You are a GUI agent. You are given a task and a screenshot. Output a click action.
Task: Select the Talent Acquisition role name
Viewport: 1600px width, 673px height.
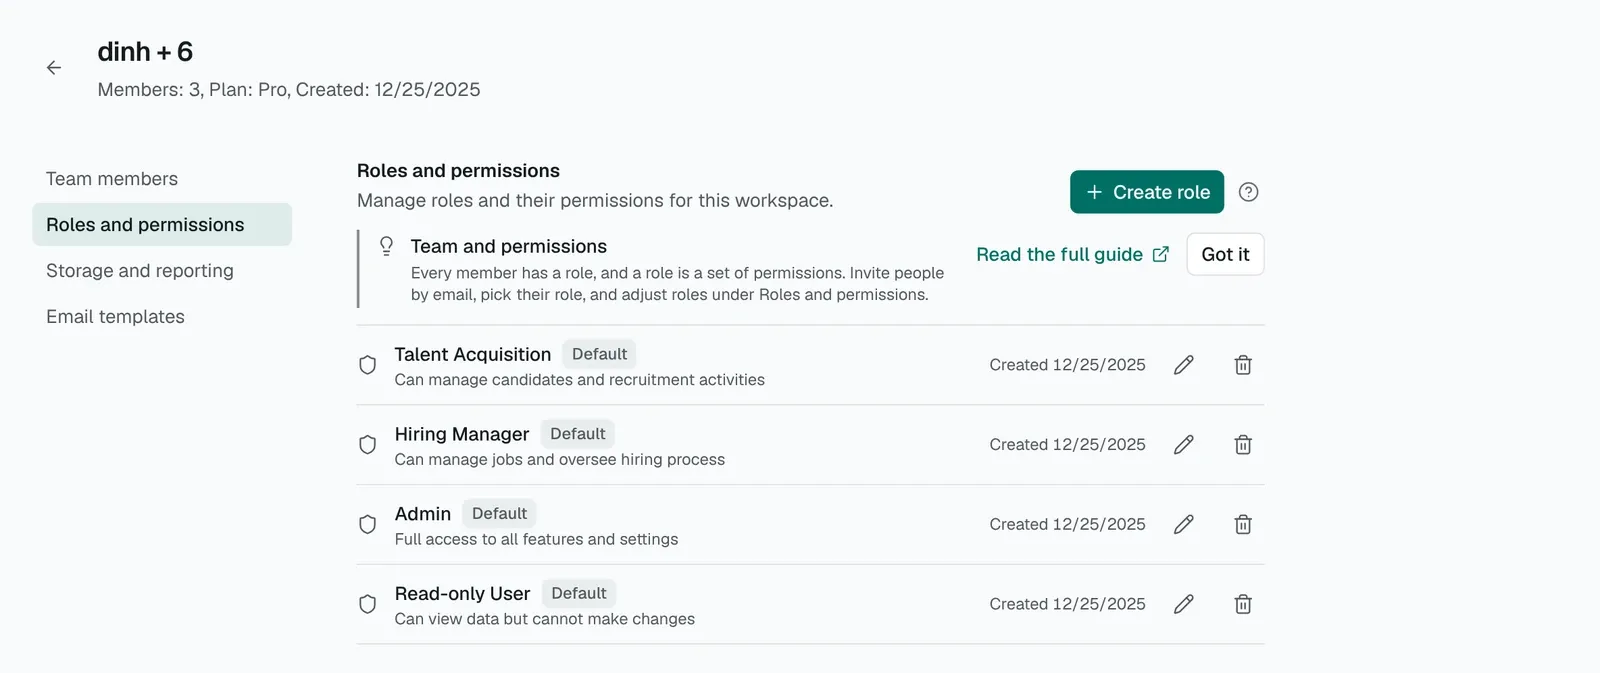[473, 354]
